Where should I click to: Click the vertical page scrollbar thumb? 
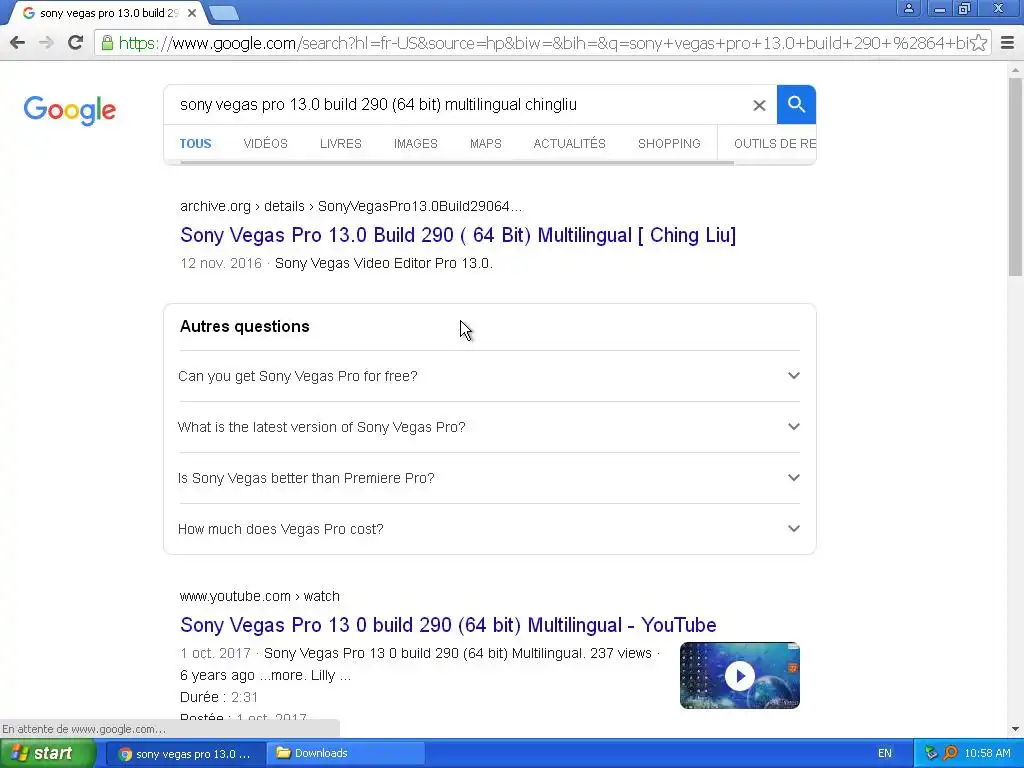1015,176
